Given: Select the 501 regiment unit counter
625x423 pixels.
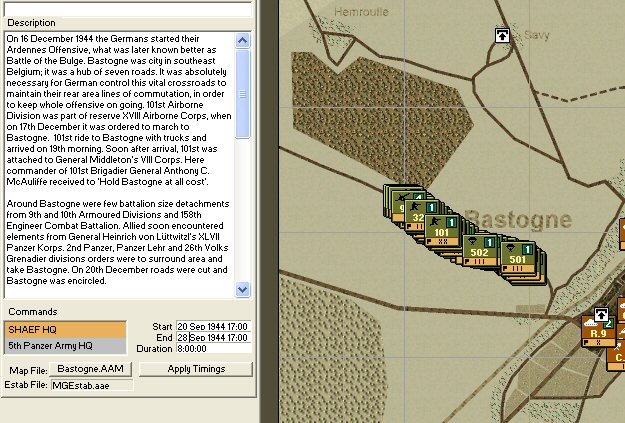Looking at the screenshot, I should click(518, 257).
